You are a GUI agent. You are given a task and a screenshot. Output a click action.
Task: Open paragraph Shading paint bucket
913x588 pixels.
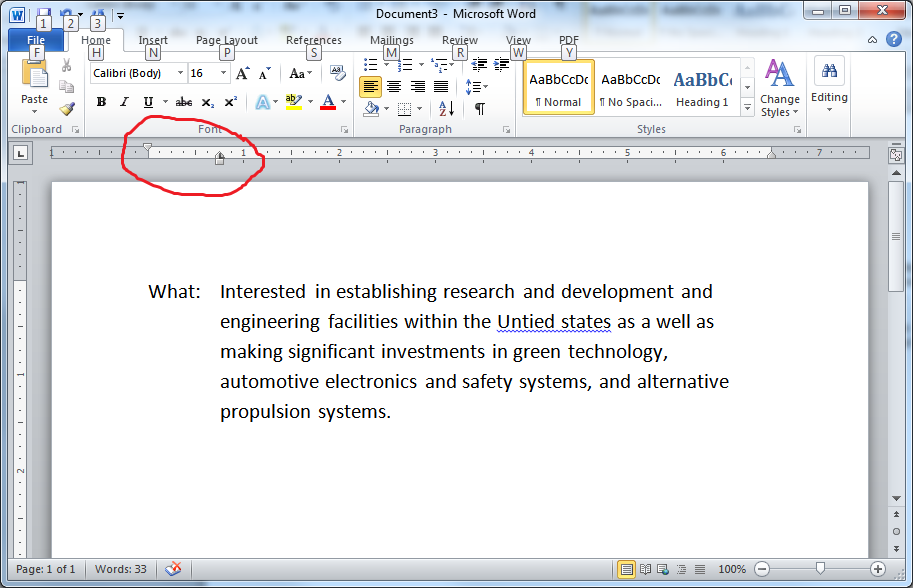coord(371,108)
